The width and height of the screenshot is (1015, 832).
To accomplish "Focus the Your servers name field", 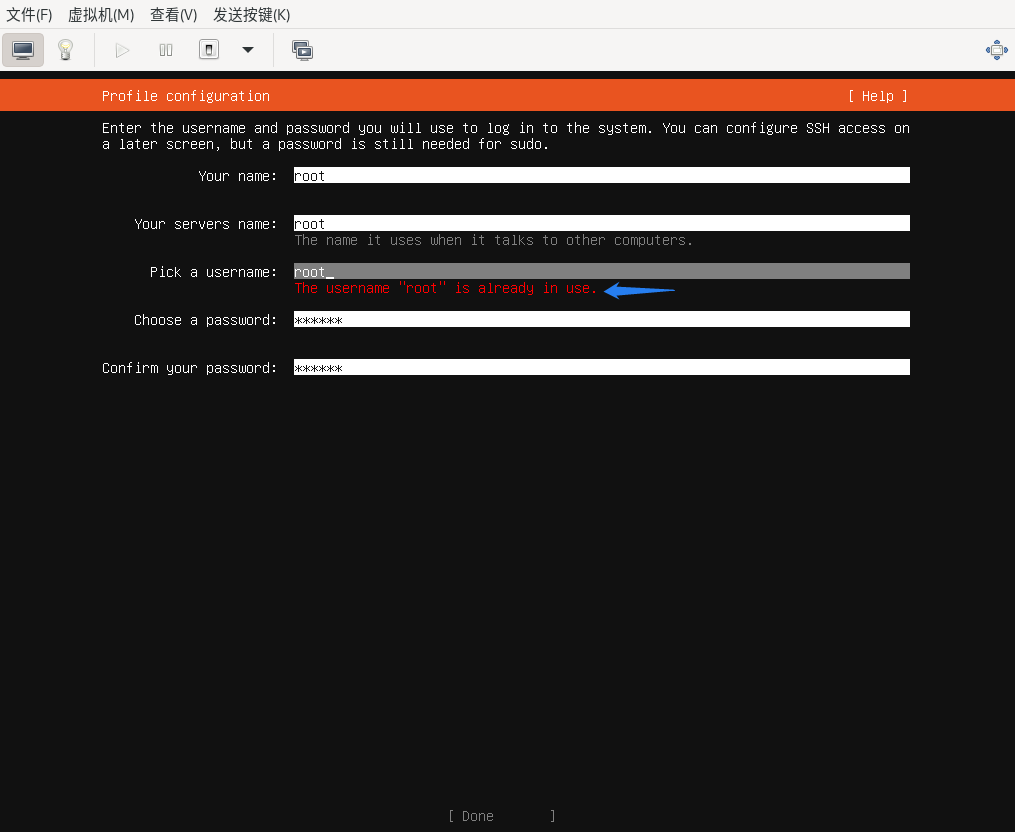I will tap(601, 223).
